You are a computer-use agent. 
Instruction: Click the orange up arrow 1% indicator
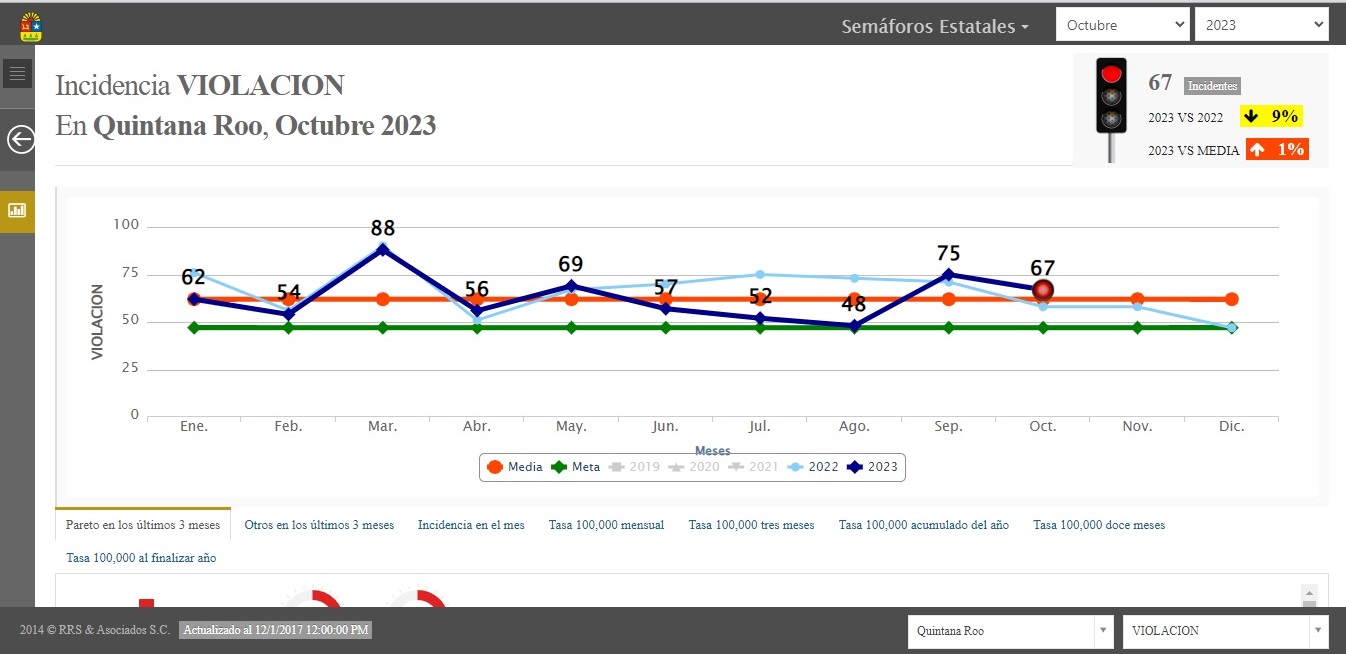(x=1277, y=150)
